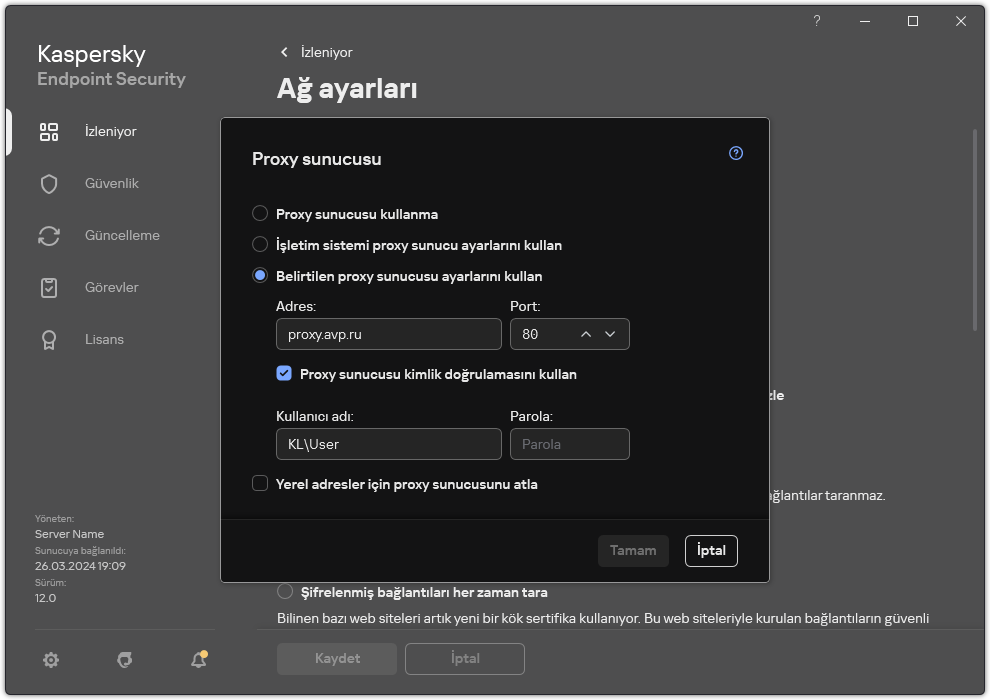Click the Parola password field

pos(570,444)
